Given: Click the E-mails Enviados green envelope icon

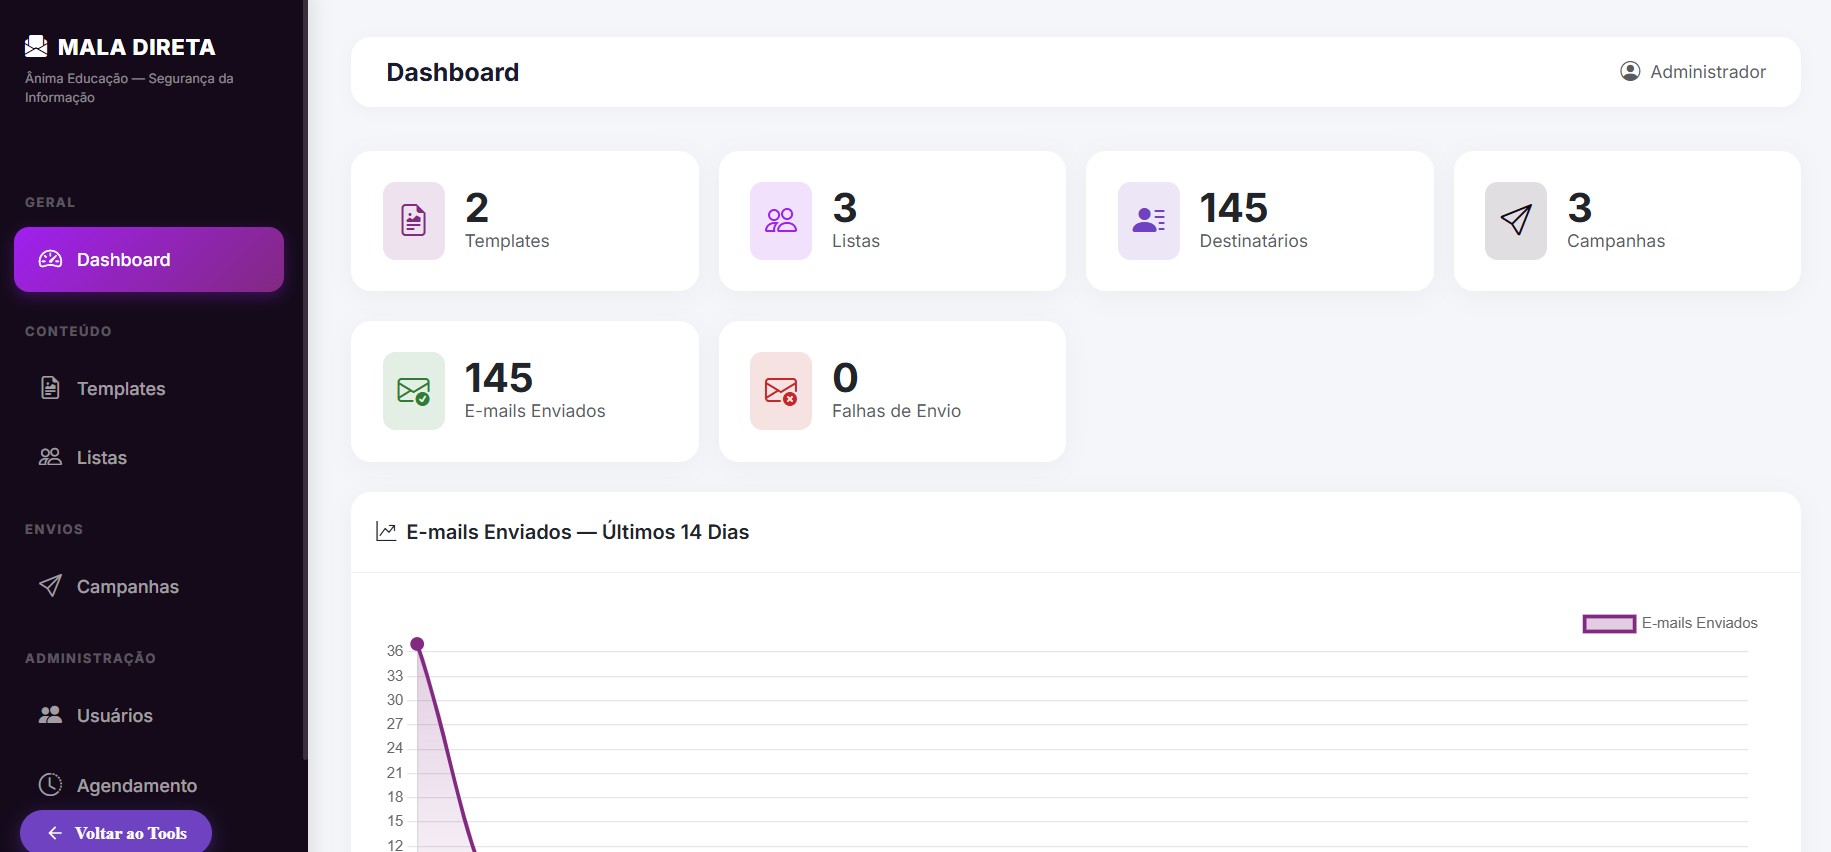Looking at the screenshot, I should click(x=414, y=391).
